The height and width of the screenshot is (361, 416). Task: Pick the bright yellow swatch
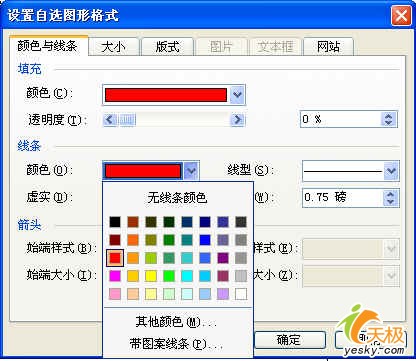click(x=151, y=276)
